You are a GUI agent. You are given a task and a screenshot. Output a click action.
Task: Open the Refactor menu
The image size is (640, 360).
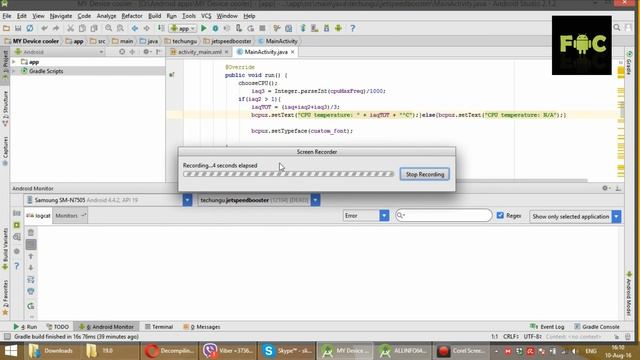[132, 16]
